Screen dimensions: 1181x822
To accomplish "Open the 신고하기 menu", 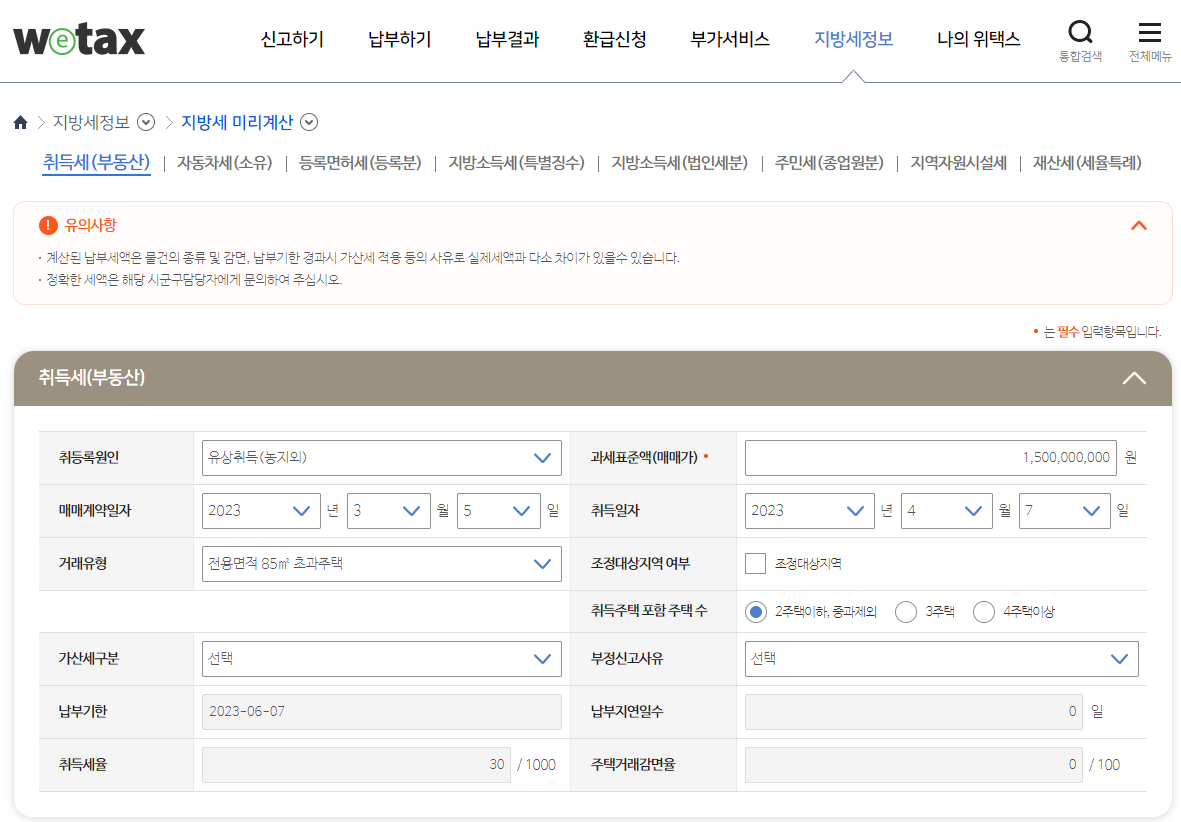I will coord(292,39).
